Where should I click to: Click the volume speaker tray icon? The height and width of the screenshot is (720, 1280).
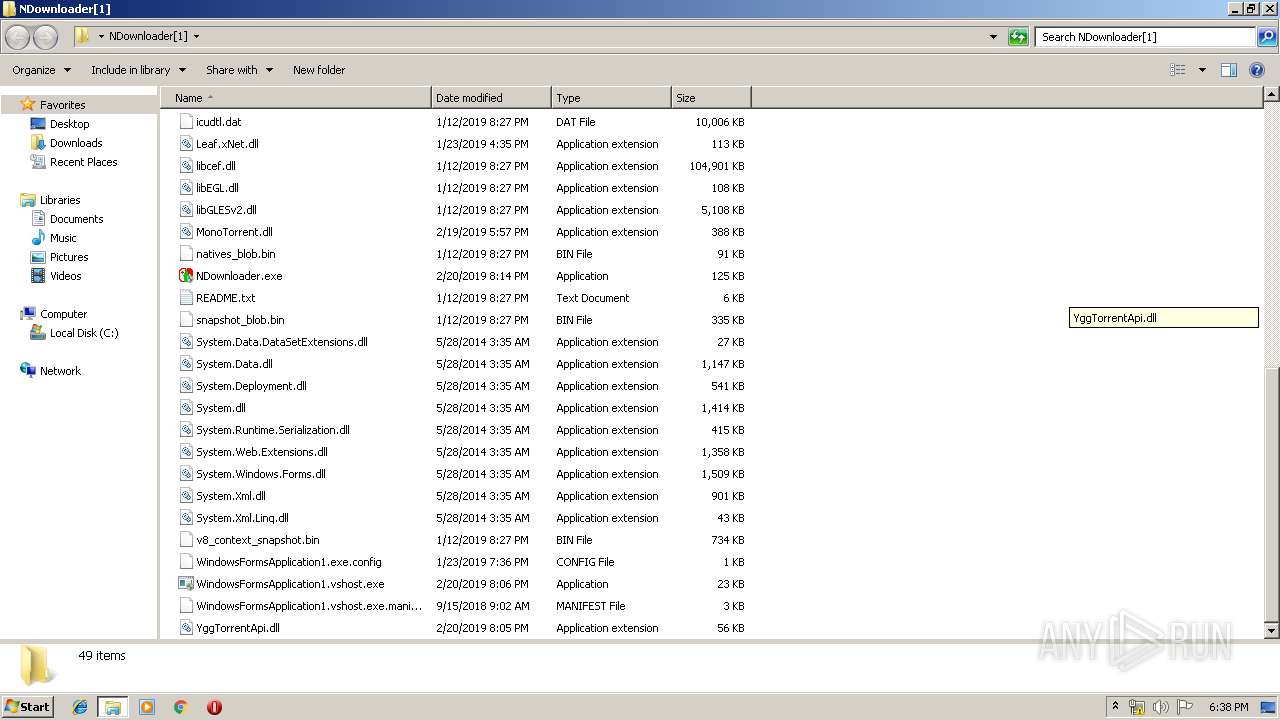1161,707
